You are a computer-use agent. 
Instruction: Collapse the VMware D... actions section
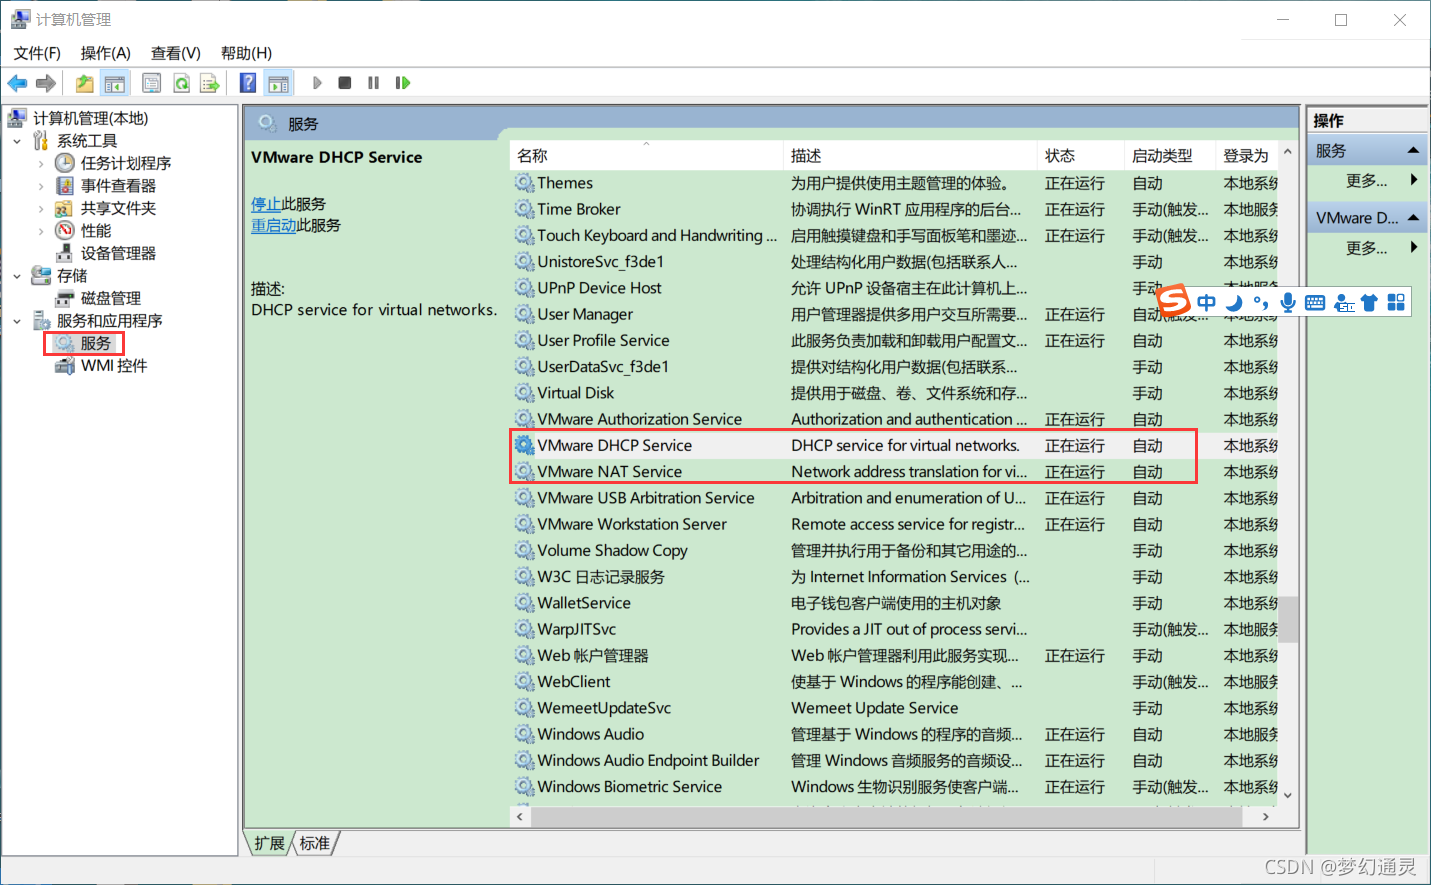(x=1413, y=218)
